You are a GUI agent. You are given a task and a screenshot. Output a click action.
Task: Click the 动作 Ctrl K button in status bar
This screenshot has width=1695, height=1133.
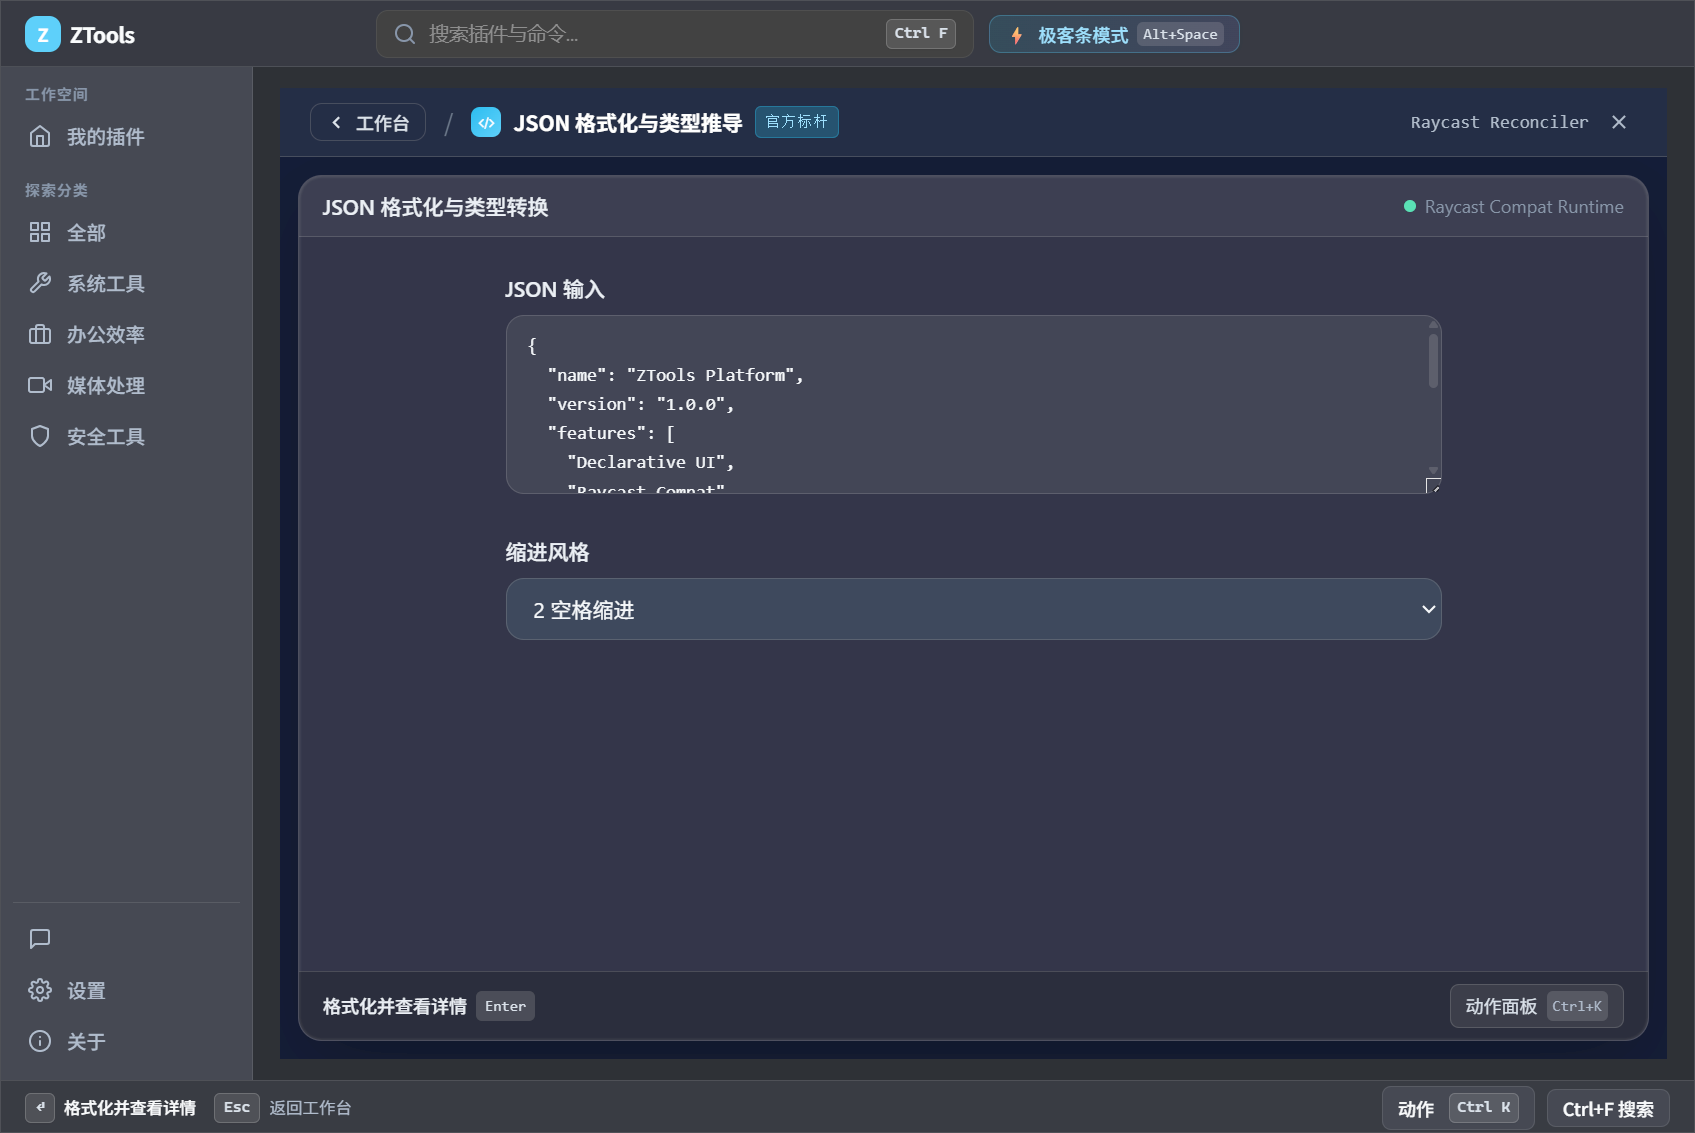1458,1108
